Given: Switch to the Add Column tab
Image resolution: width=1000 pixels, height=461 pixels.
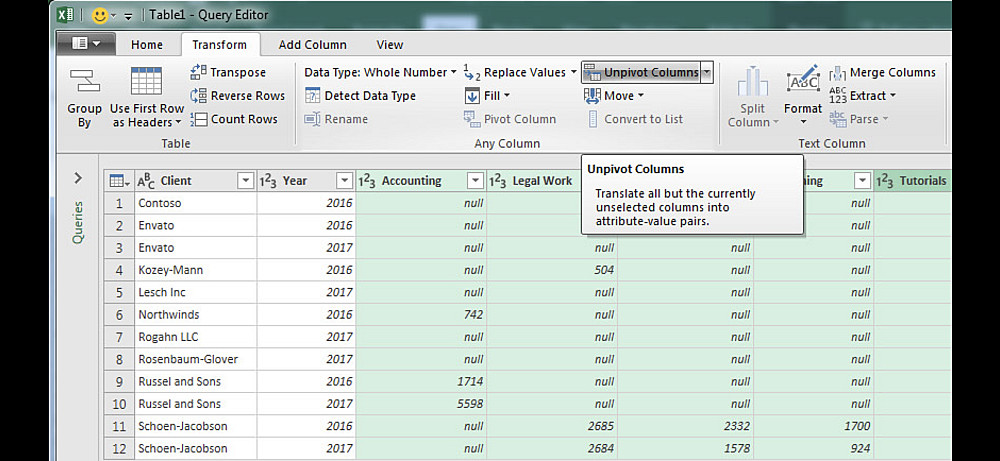Looking at the screenshot, I should (x=312, y=44).
